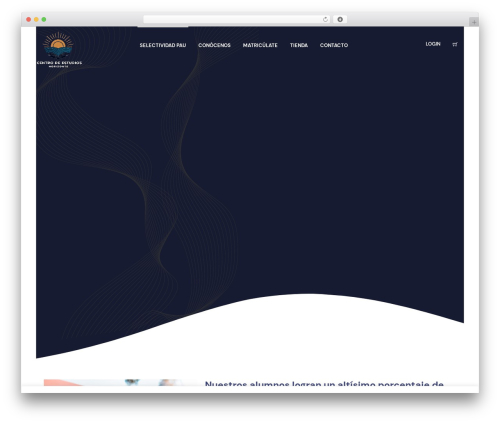Click the 'Nuestros alumnos logran' heading text

point(324,384)
